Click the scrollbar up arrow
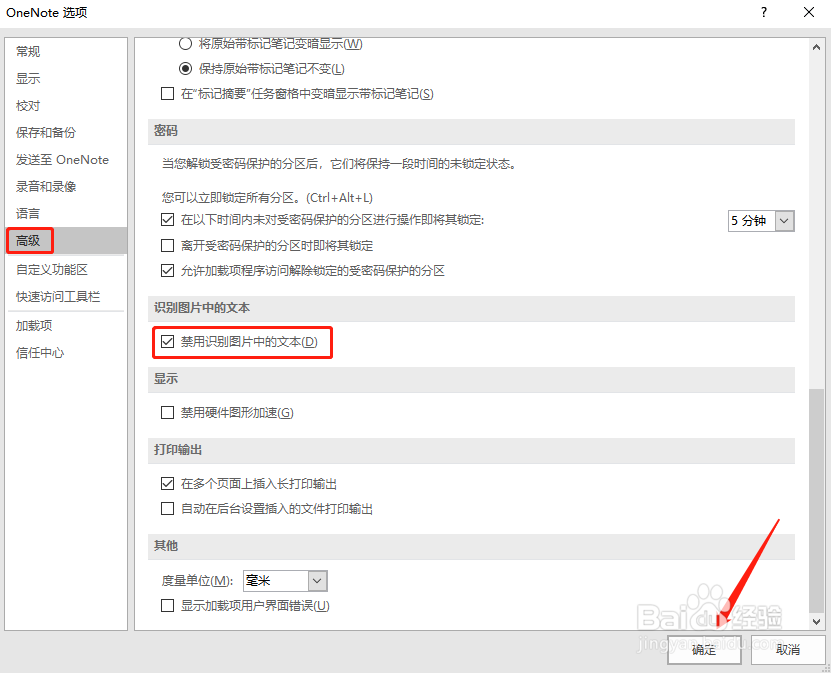Image resolution: width=831 pixels, height=673 pixels. coord(816,48)
